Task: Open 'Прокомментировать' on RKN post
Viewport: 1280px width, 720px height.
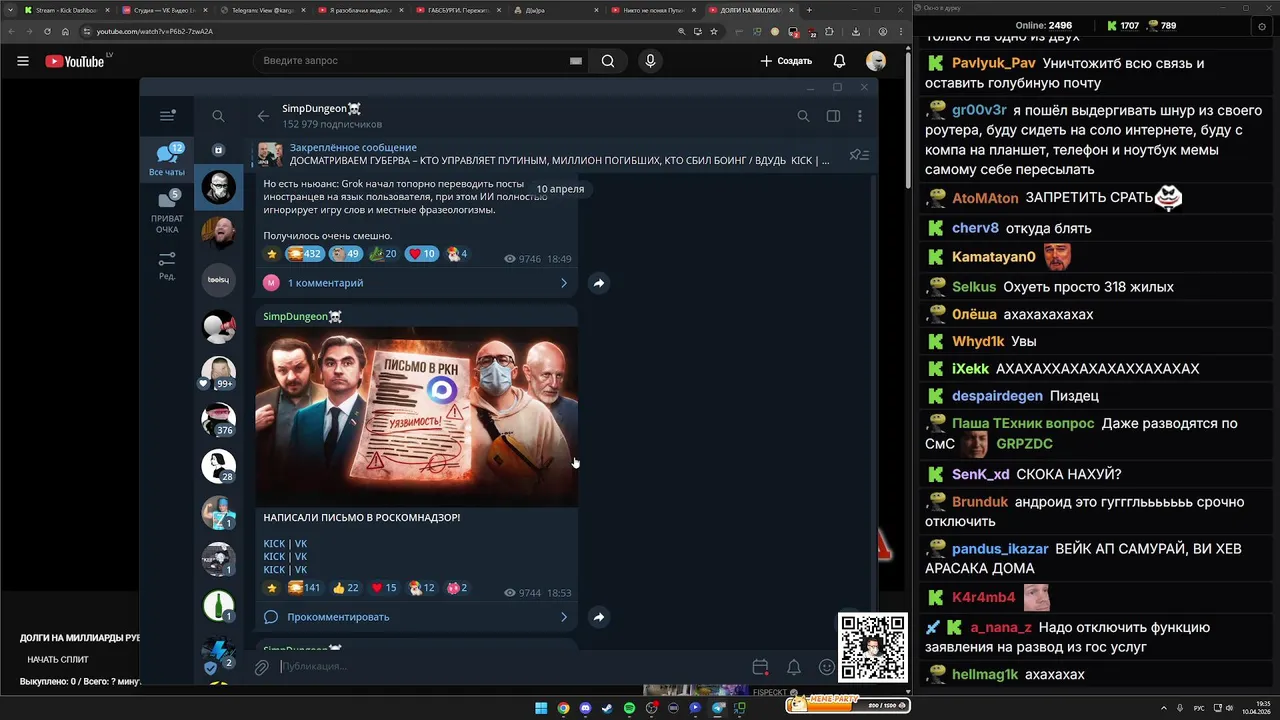Action: coord(415,617)
